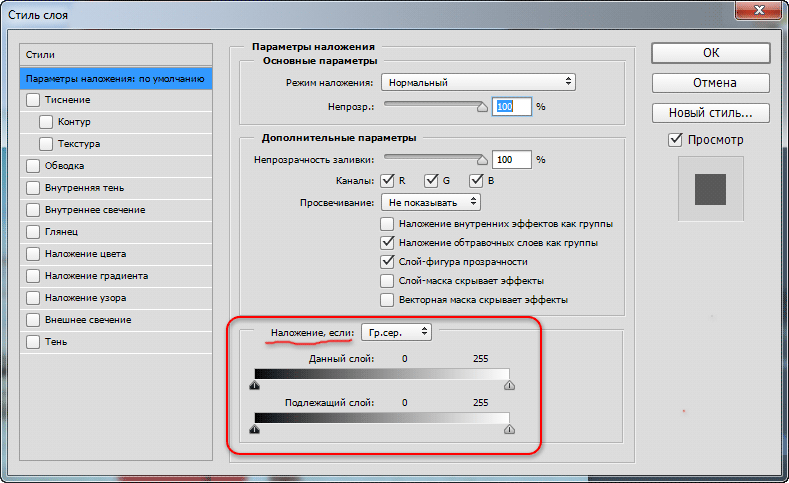Enable the Тиснение effect checkbox

[x=33, y=100]
